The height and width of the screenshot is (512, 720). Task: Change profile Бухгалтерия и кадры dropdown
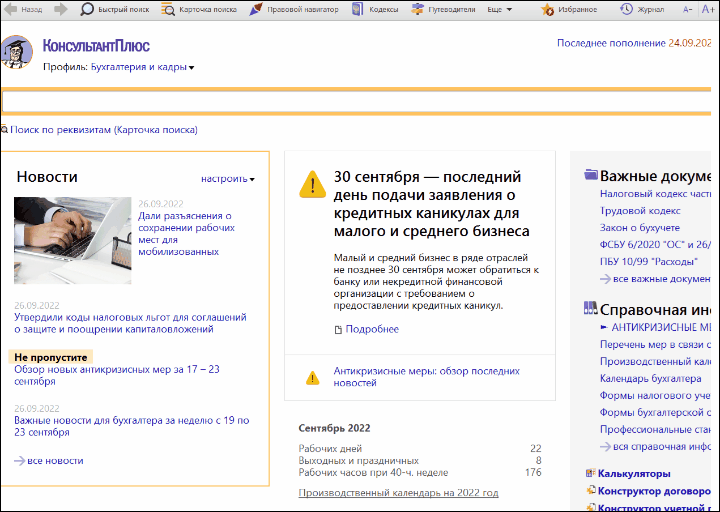(142, 67)
